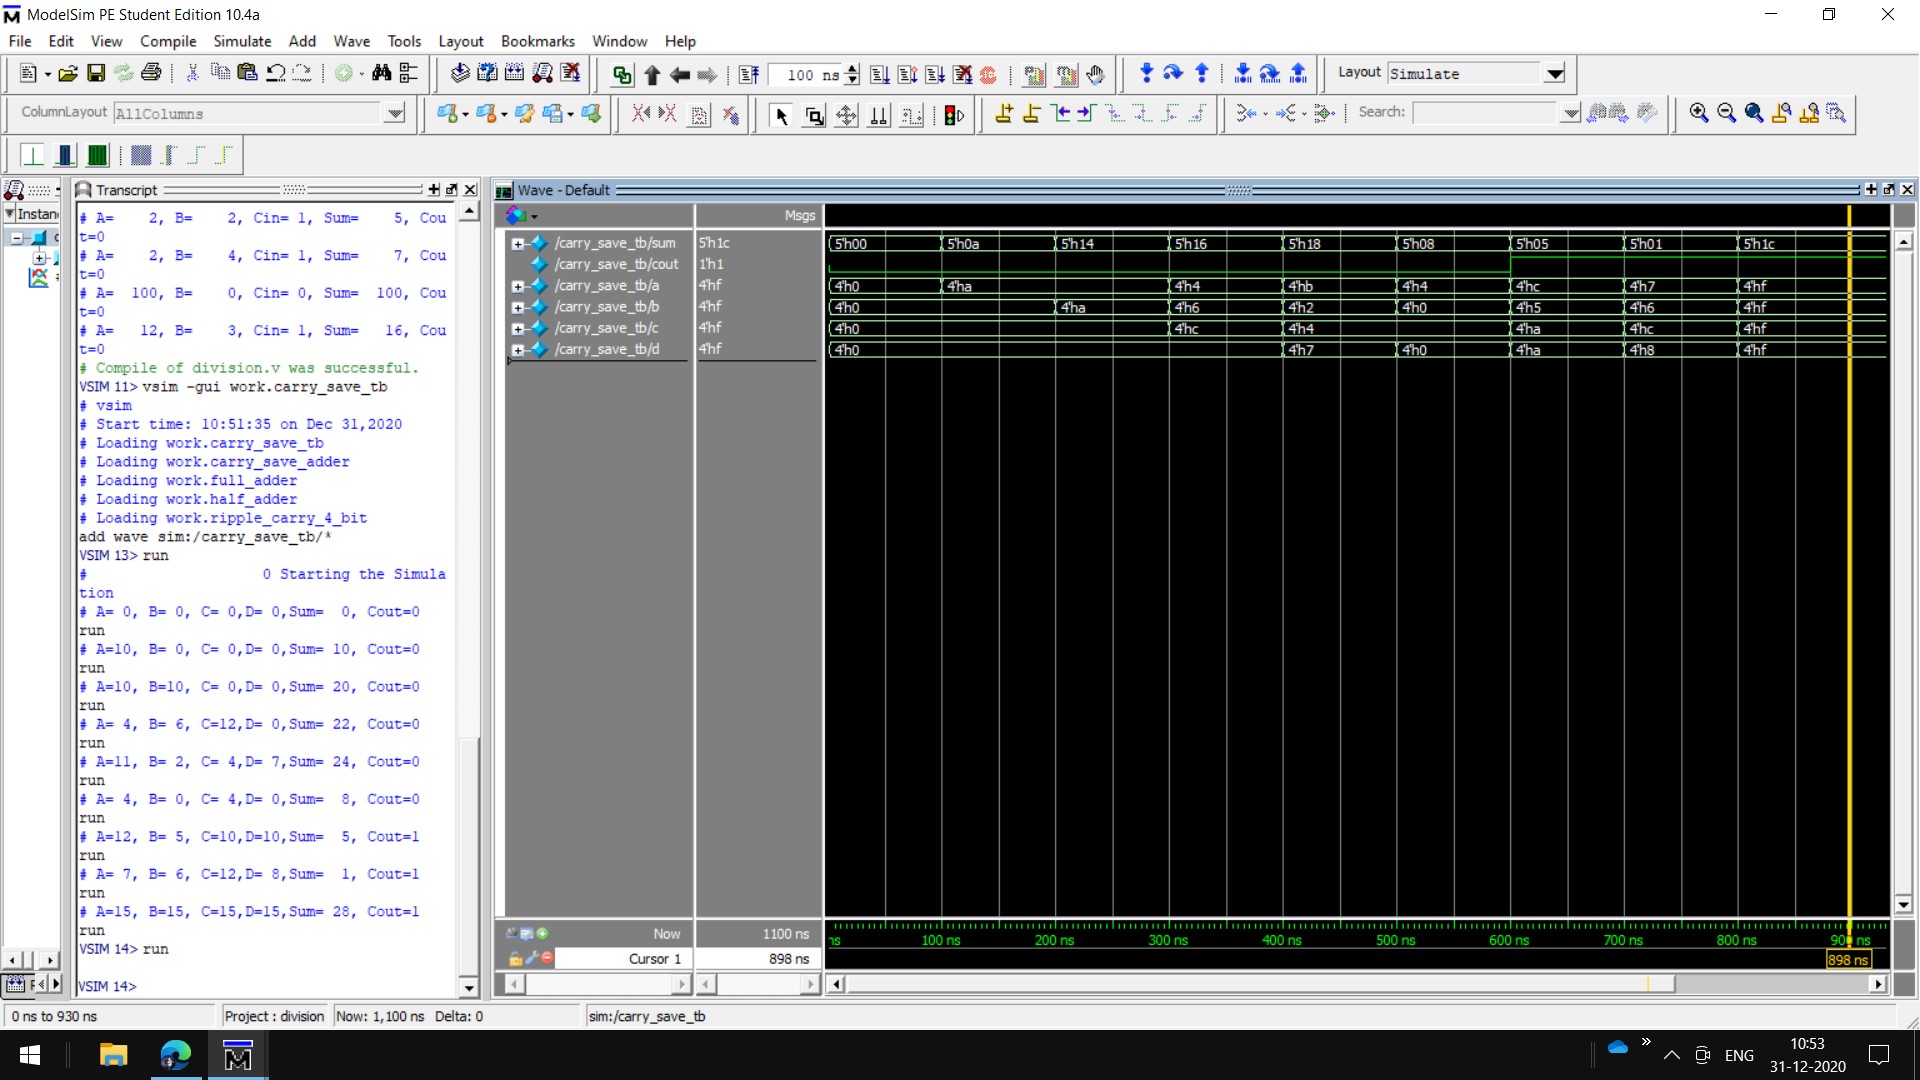Open the Wave menu
1920x1080 pixels.
click(x=351, y=41)
